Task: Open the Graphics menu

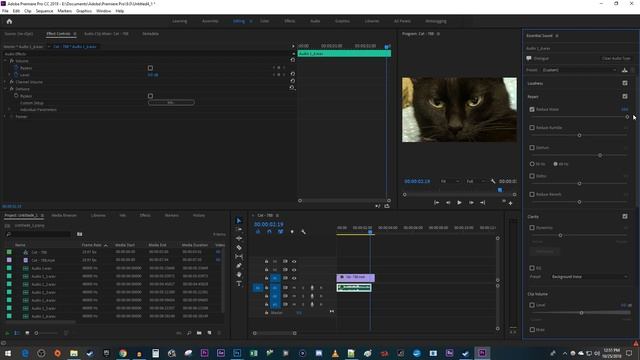Action: pos(84,11)
